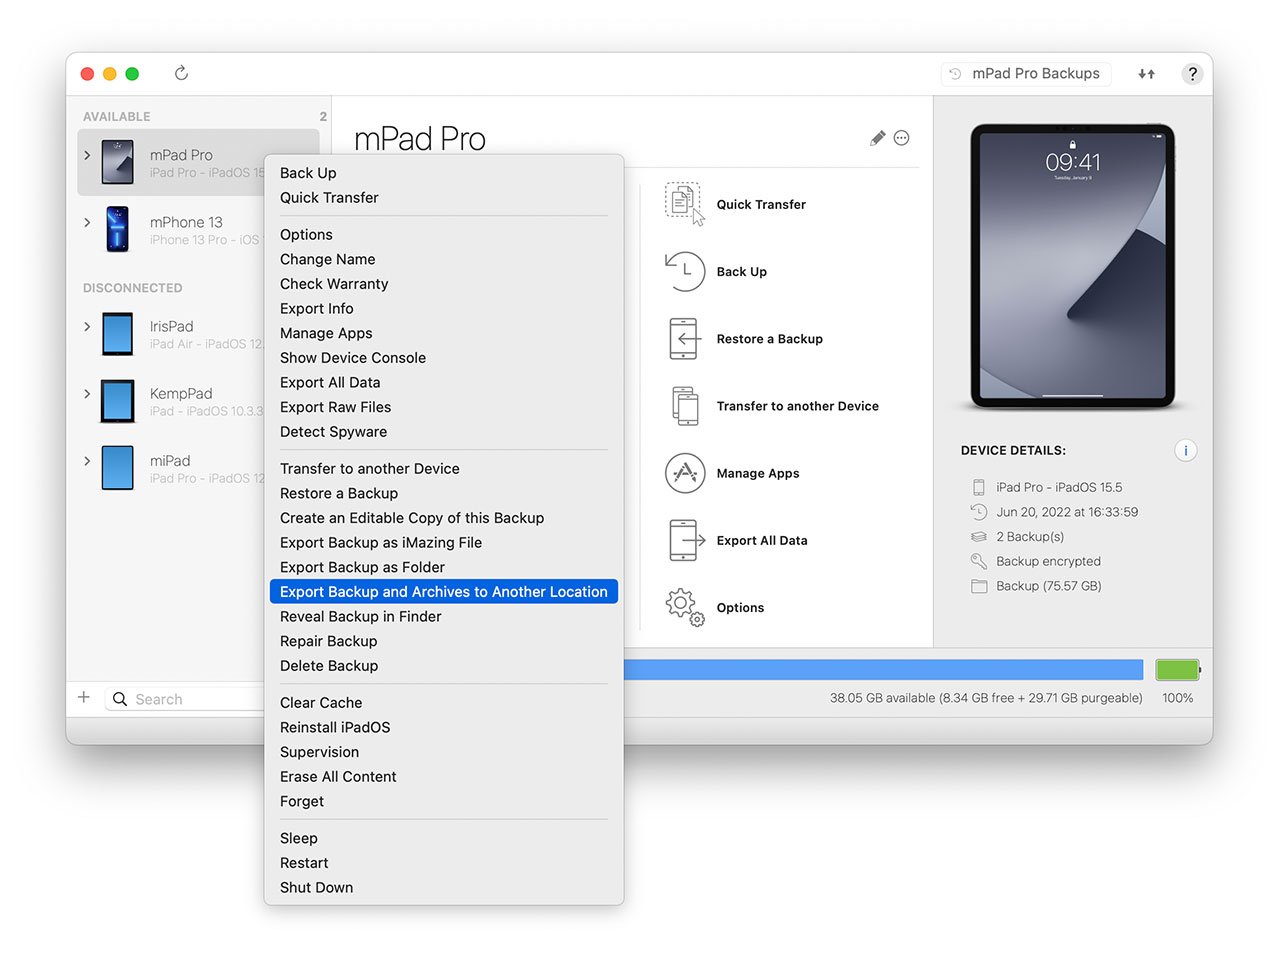Click the mPhone 13 device icon
The width and height of the screenshot is (1280, 962).
tap(118, 229)
